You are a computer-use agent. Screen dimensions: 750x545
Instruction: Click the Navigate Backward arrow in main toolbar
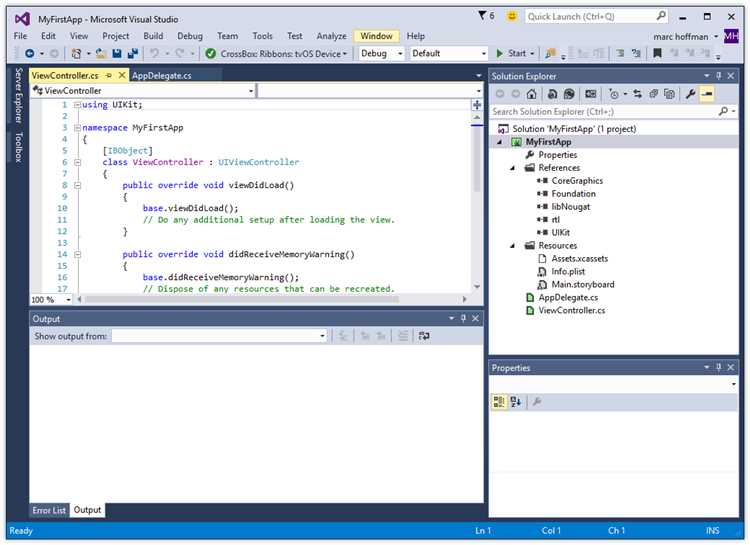coord(30,54)
